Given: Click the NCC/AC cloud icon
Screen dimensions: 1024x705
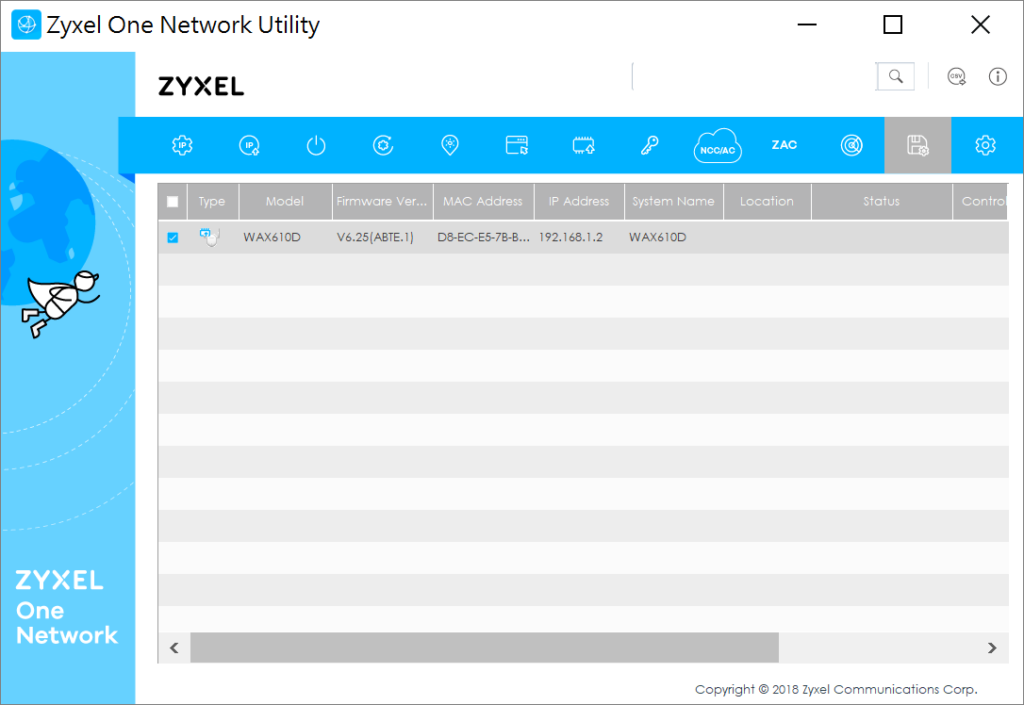Looking at the screenshot, I should [717, 146].
